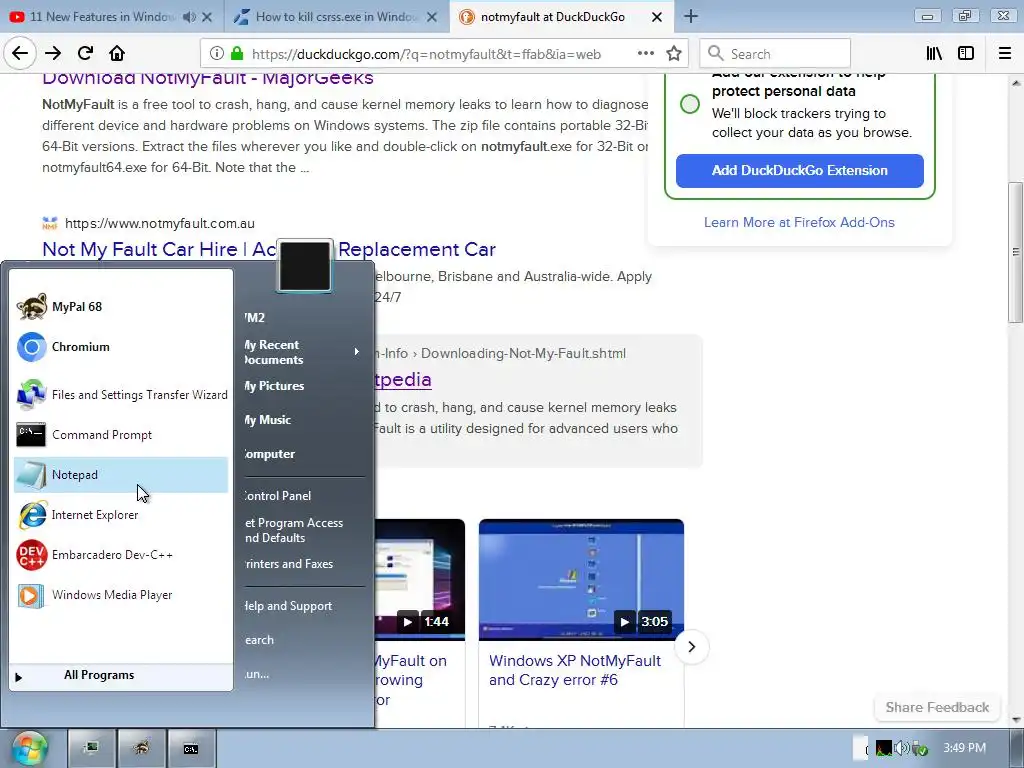Mute the YouTube tab audio

pyautogui.click(x=189, y=17)
